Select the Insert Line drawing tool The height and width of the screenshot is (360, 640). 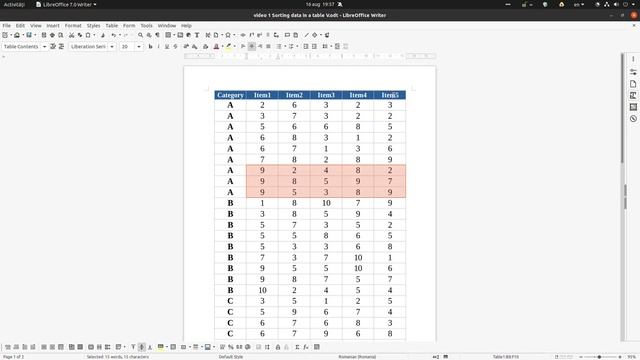[x=306, y=35]
